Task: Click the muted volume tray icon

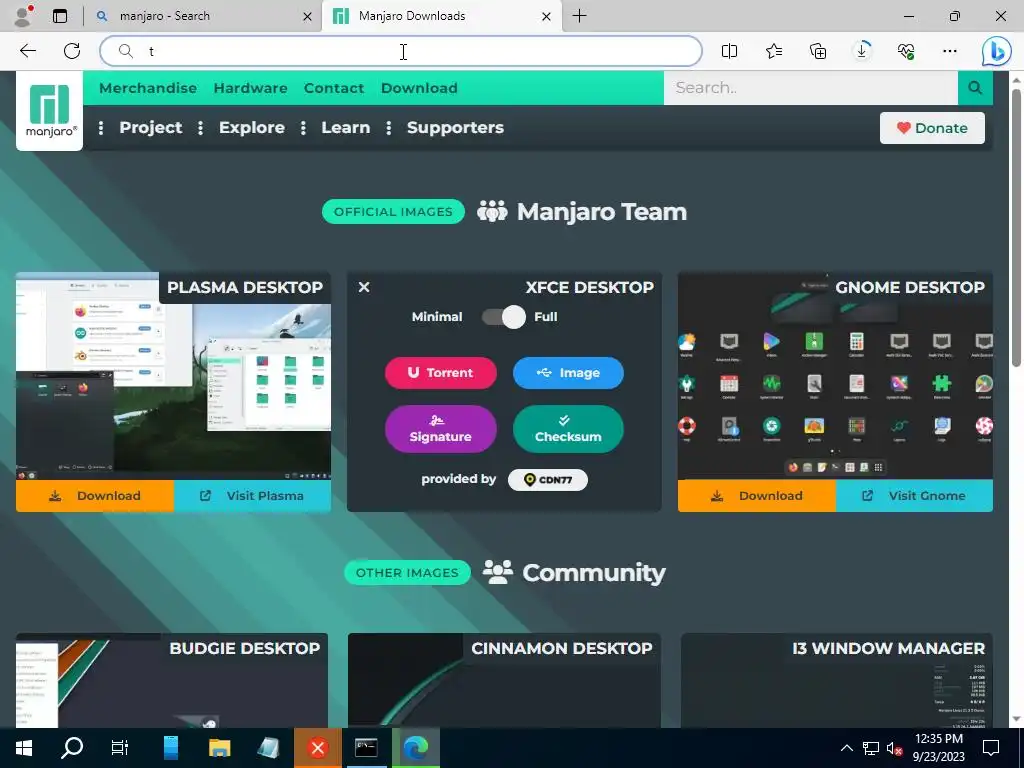Action: (894, 748)
